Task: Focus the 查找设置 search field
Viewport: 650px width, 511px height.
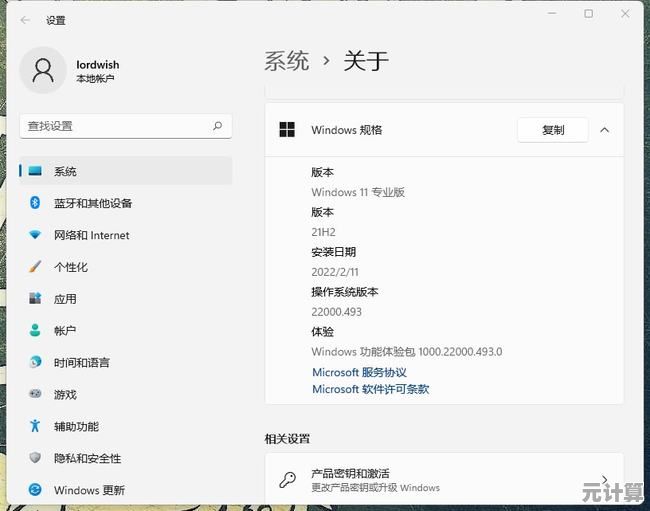Action: tap(126, 126)
